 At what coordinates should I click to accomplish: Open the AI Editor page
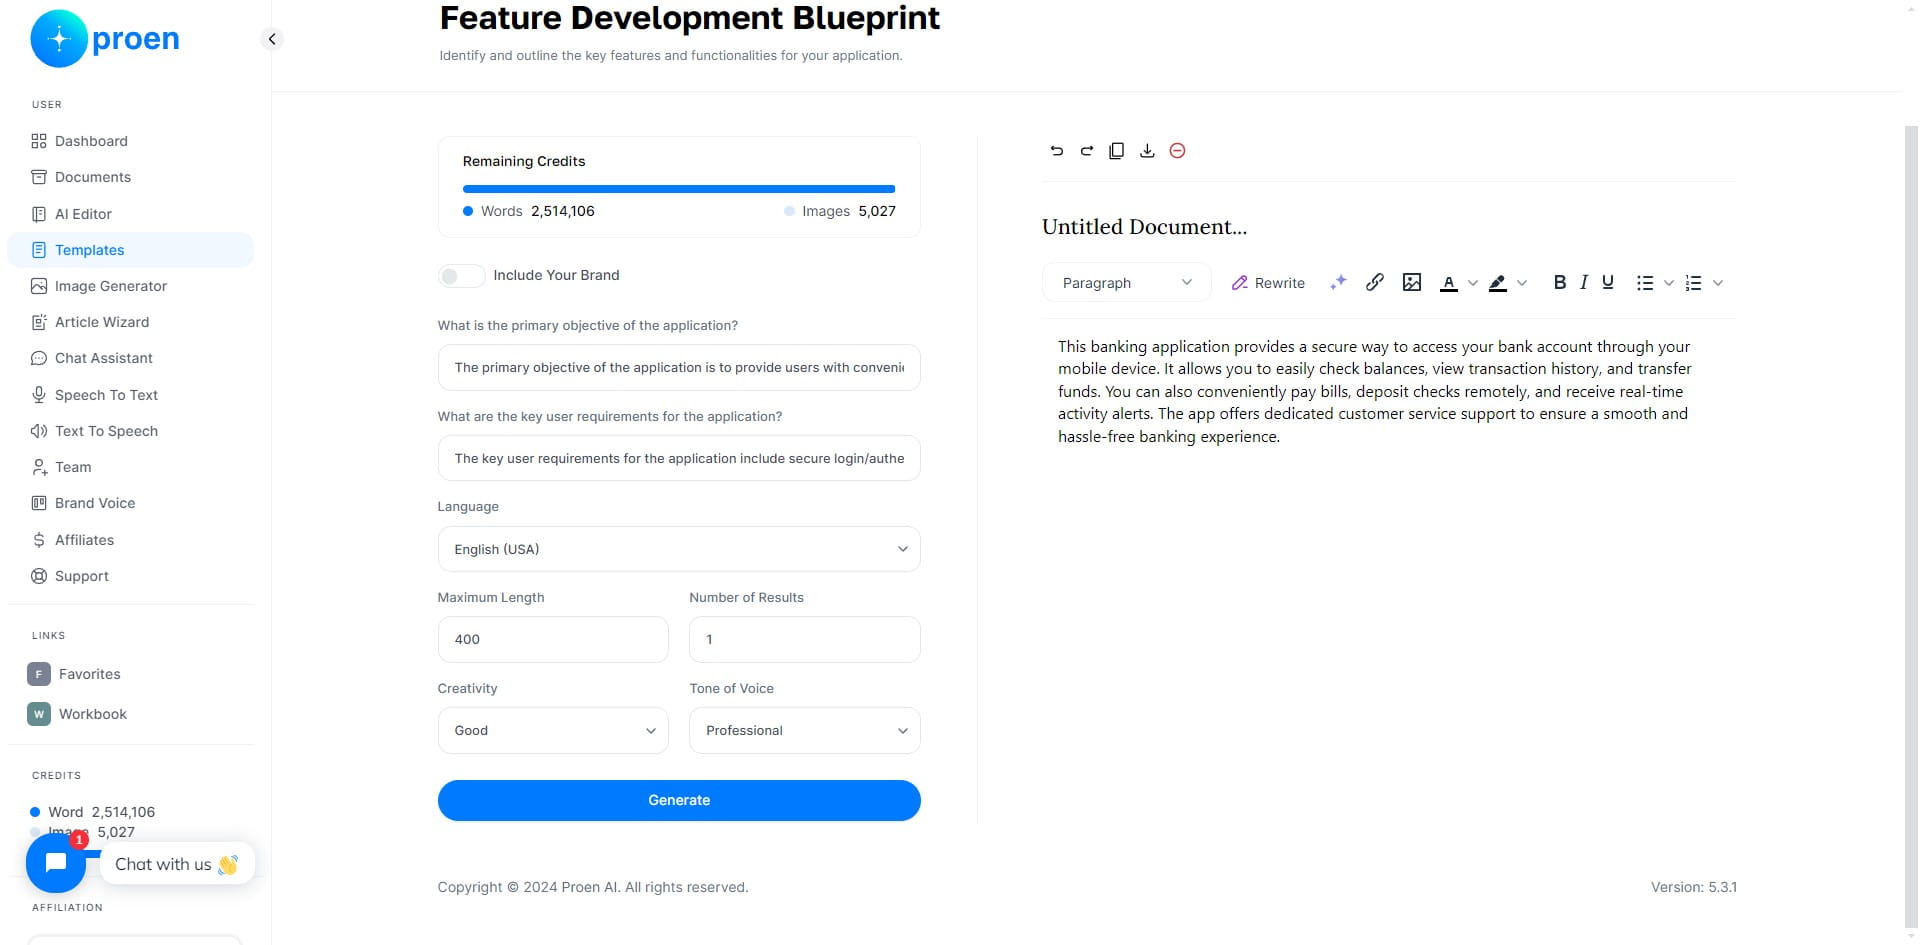[x=130, y=214]
